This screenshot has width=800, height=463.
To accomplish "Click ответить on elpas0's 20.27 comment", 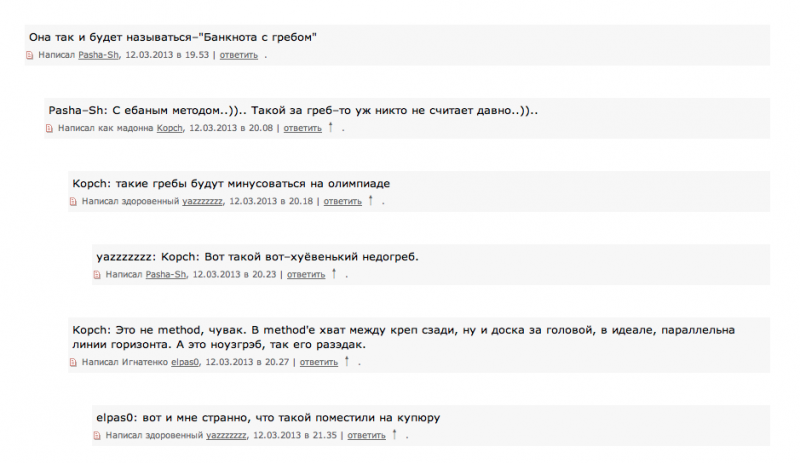I will point(319,362).
